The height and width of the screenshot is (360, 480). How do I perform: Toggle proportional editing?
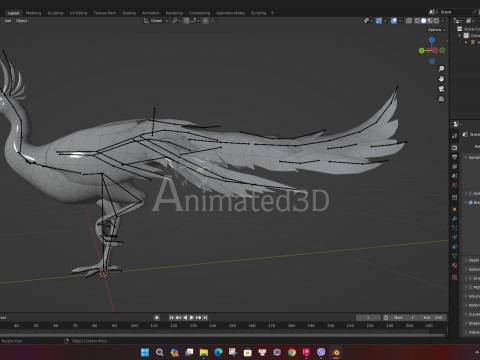pyautogui.click(x=205, y=21)
